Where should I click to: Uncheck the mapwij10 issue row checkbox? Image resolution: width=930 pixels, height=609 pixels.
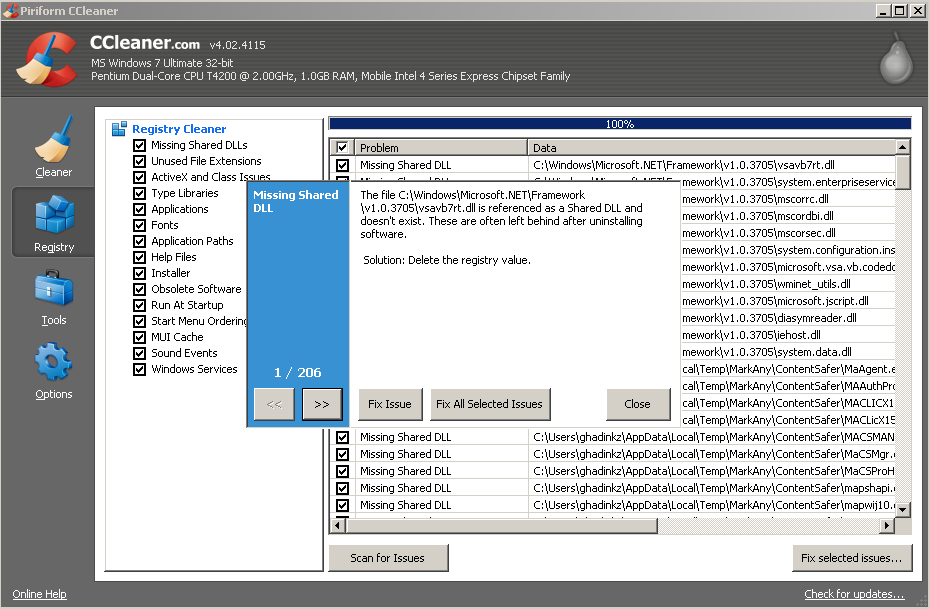pyautogui.click(x=342, y=505)
